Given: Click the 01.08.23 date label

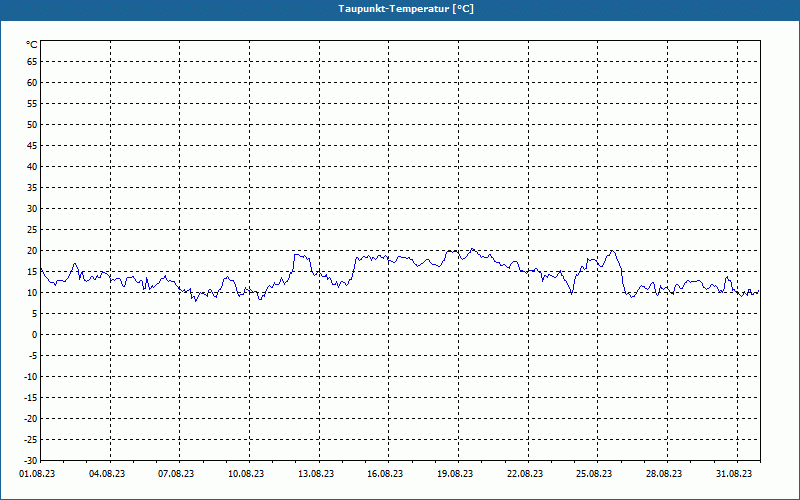Looking at the screenshot, I should 37,474.
